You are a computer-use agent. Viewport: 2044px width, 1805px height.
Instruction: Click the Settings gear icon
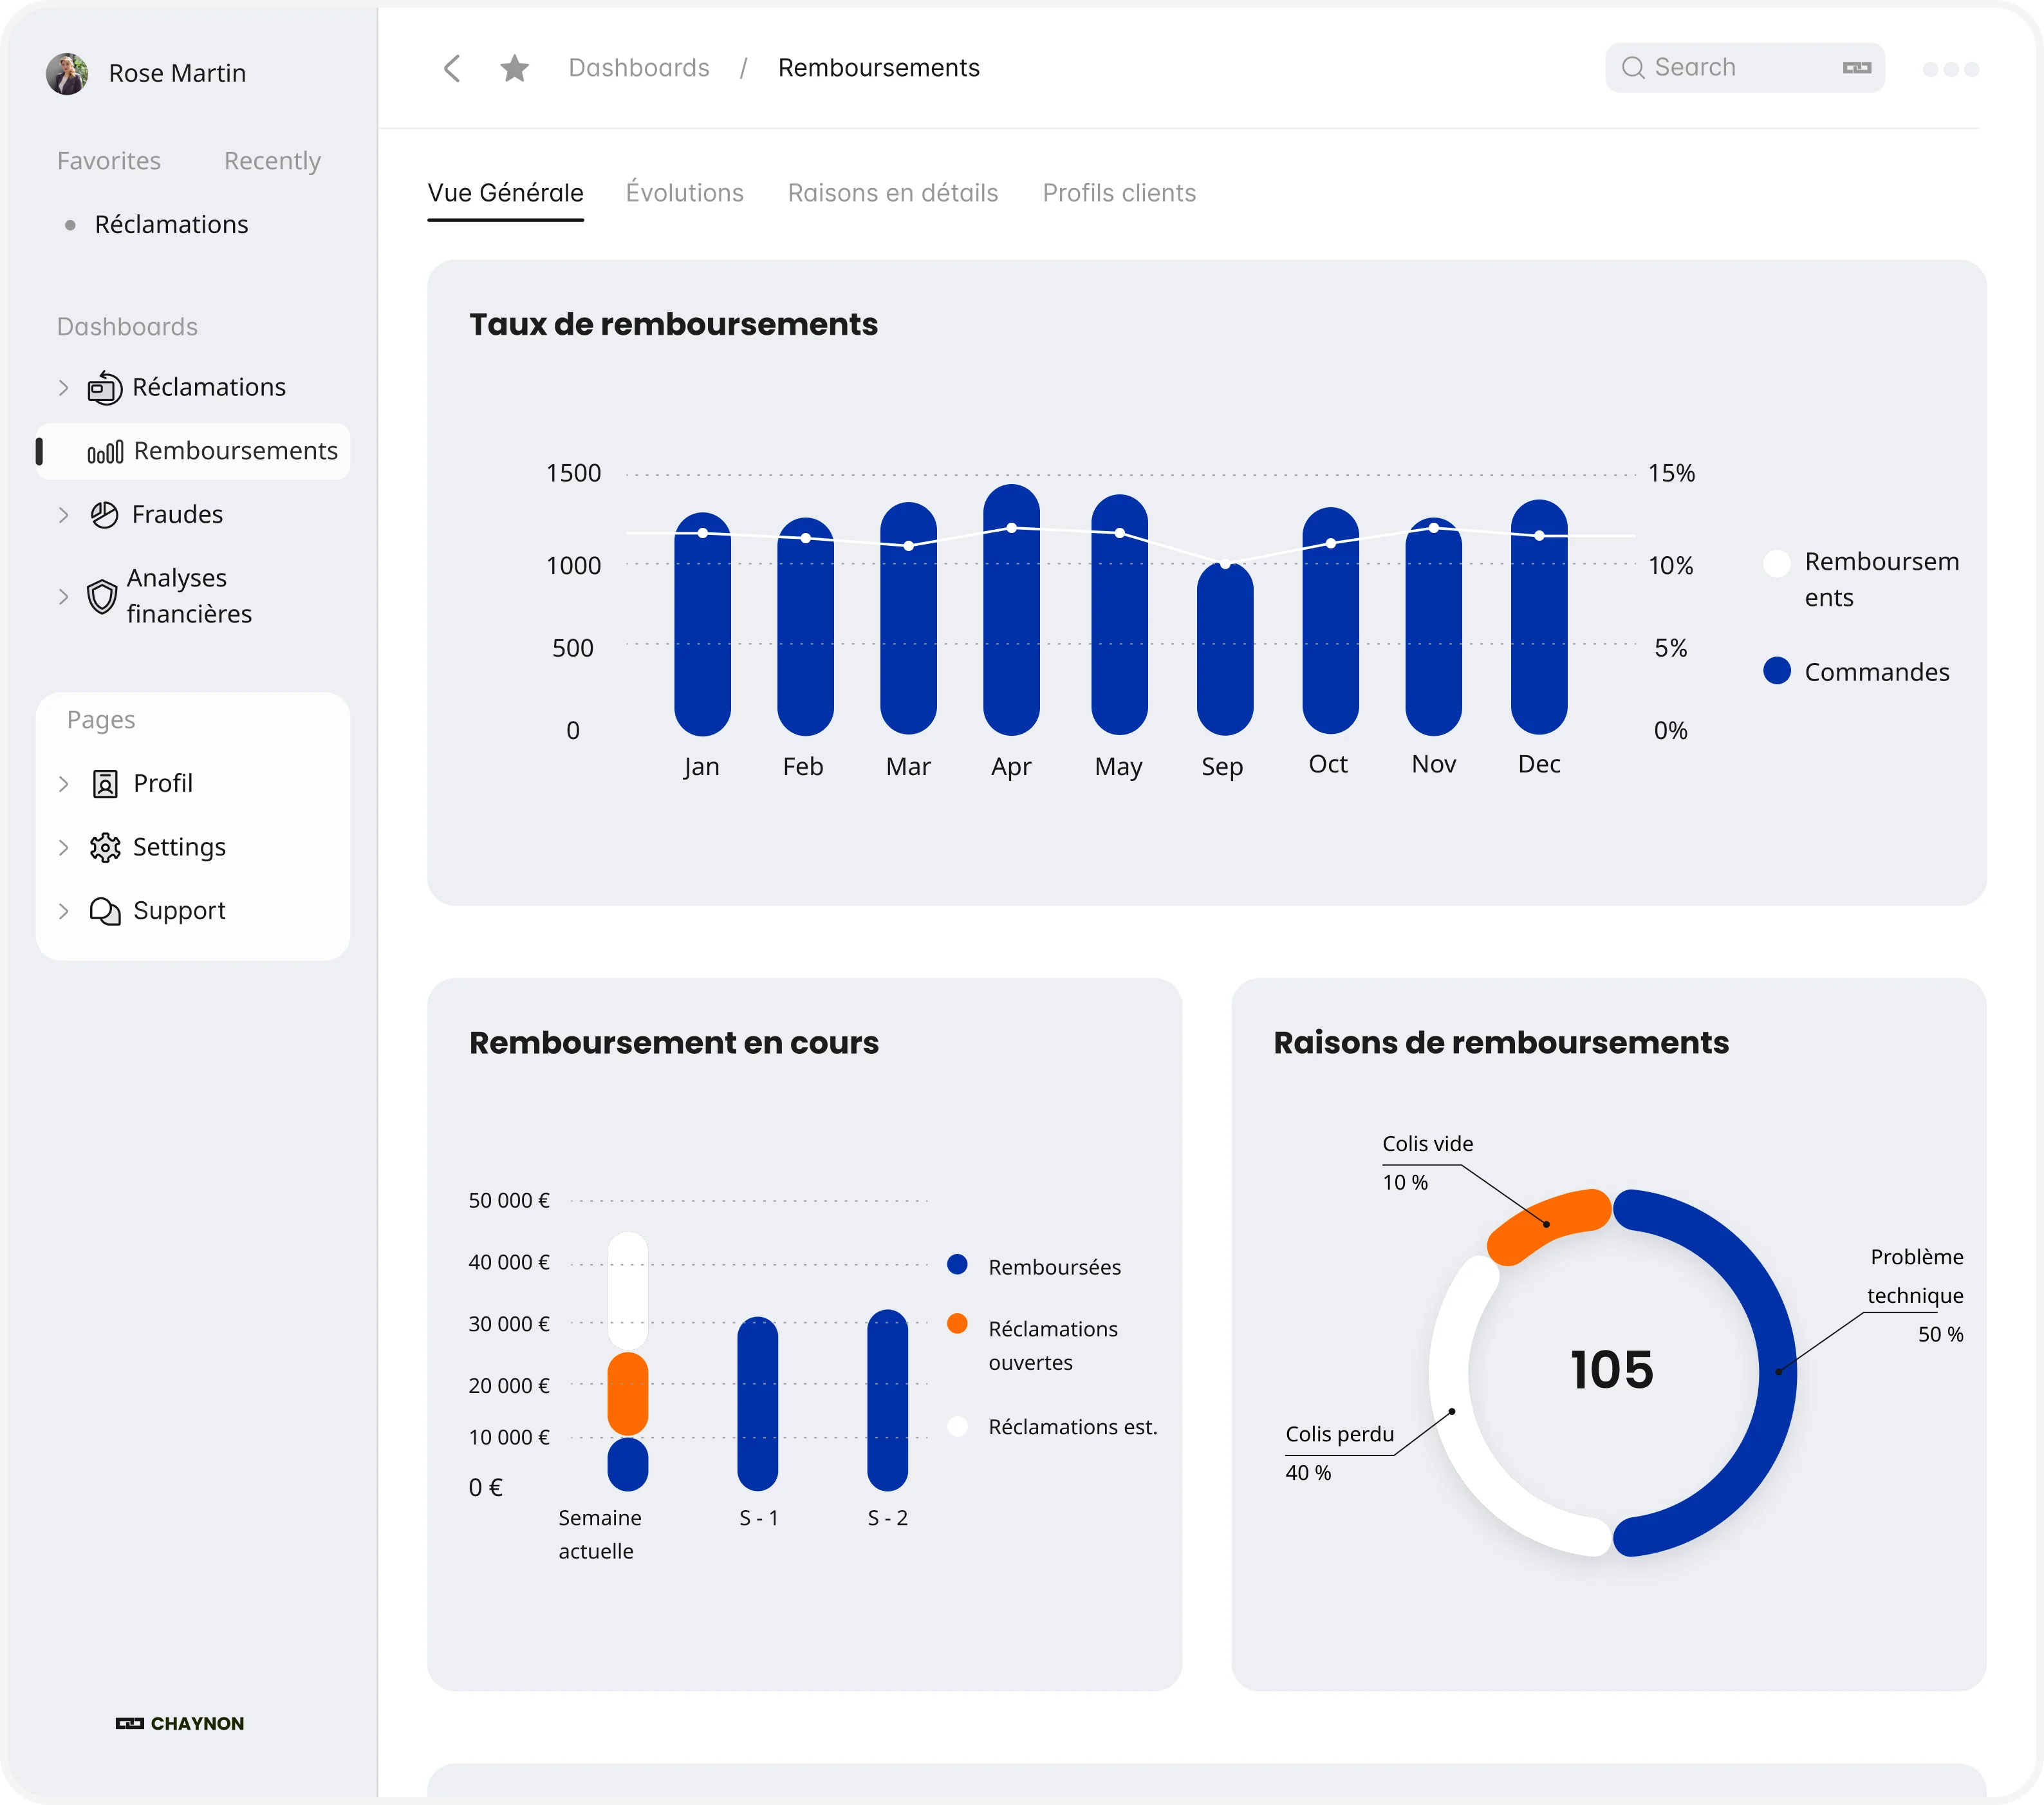104,848
